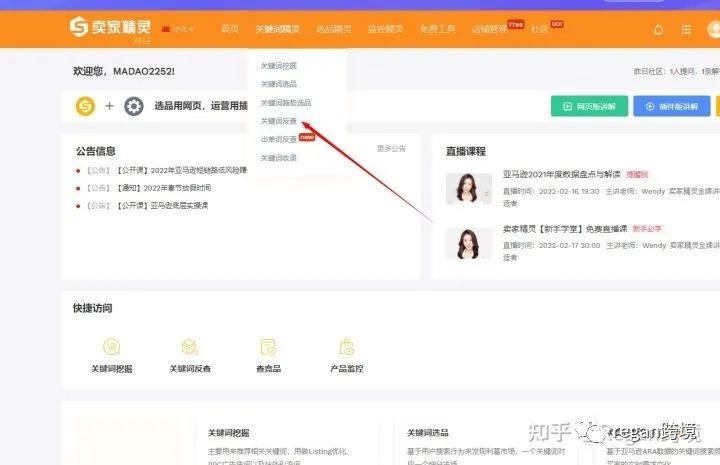Choose 关键词挖掘 in the dropdown menu
720x465 pixels.
coord(279,66)
